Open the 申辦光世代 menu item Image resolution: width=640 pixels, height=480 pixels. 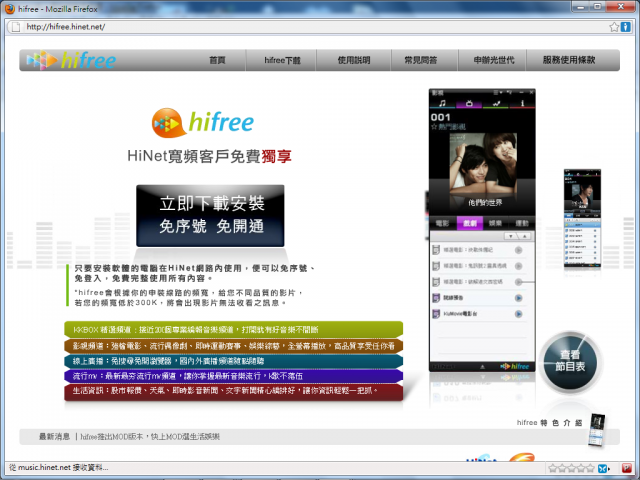[x=493, y=60]
